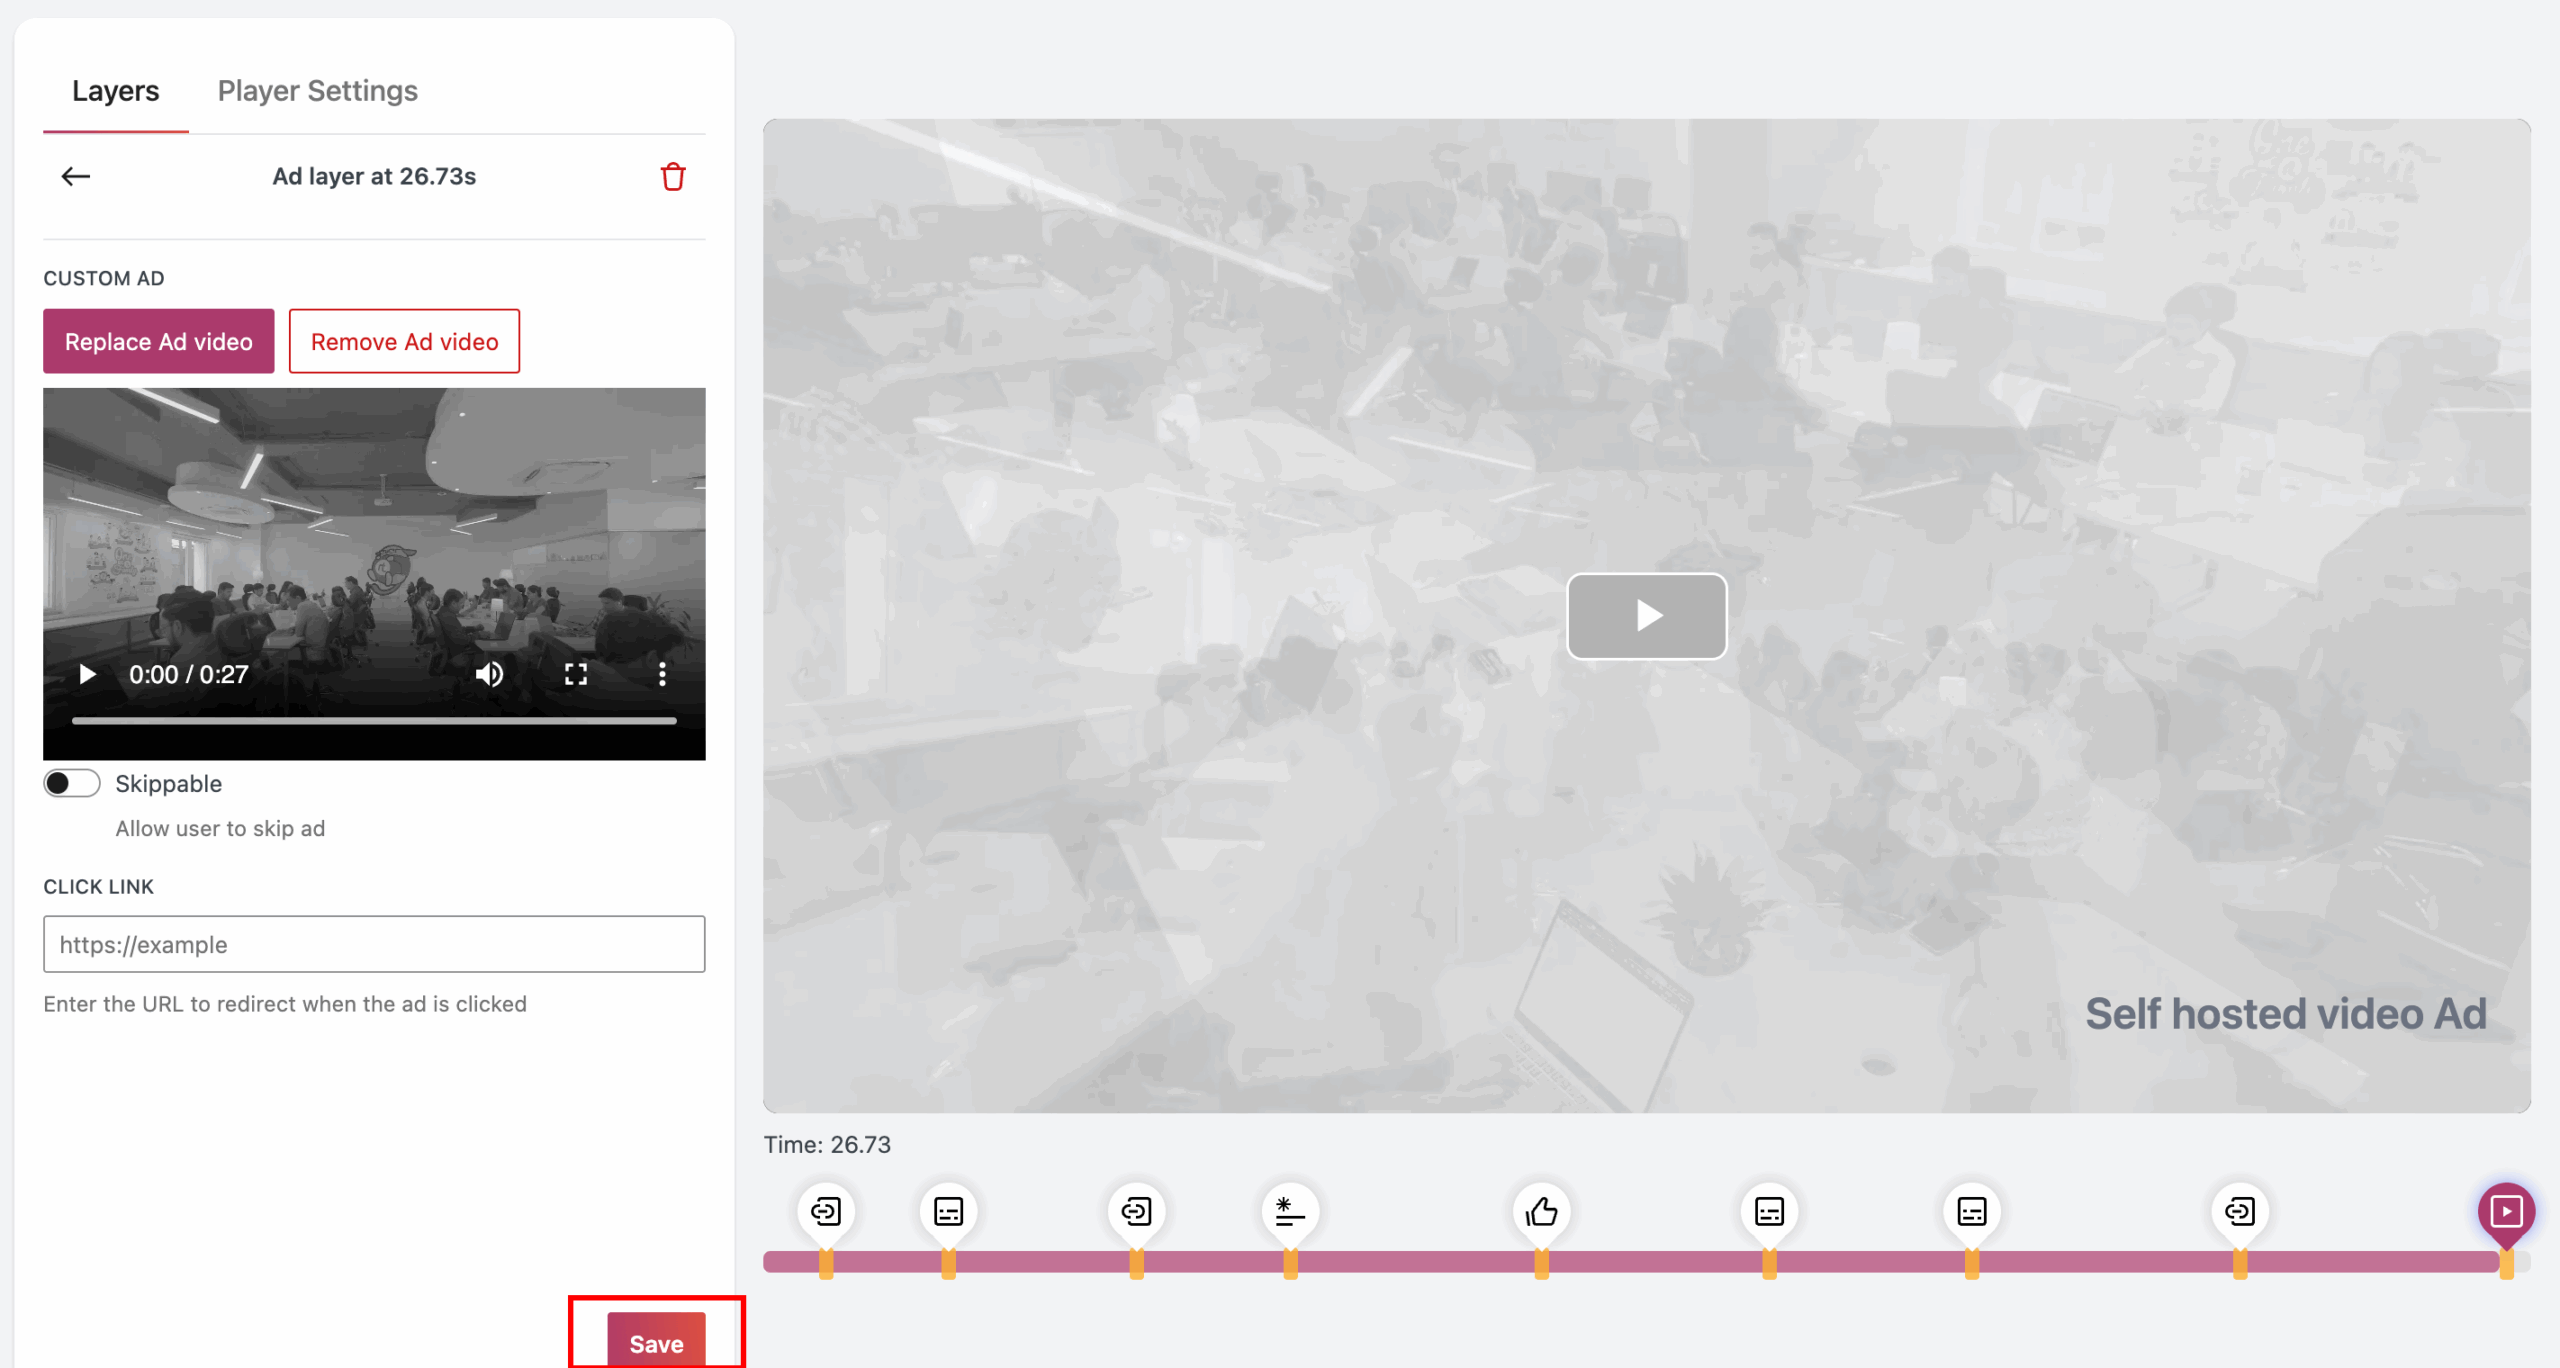Image resolution: width=2560 pixels, height=1368 pixels.
Task: Click the ad preview video progress bar
Action: [x=374, y=720]
